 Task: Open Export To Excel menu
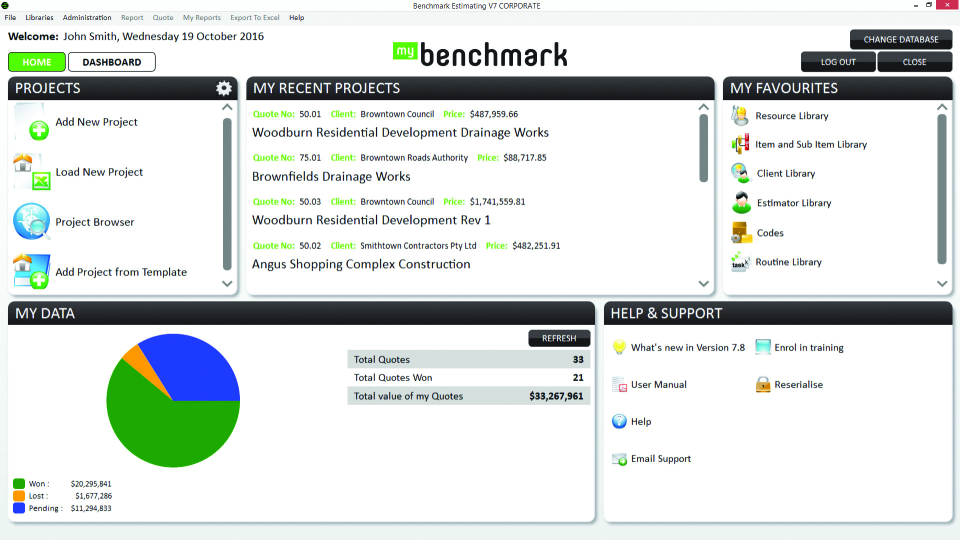[x=255, y=17]
